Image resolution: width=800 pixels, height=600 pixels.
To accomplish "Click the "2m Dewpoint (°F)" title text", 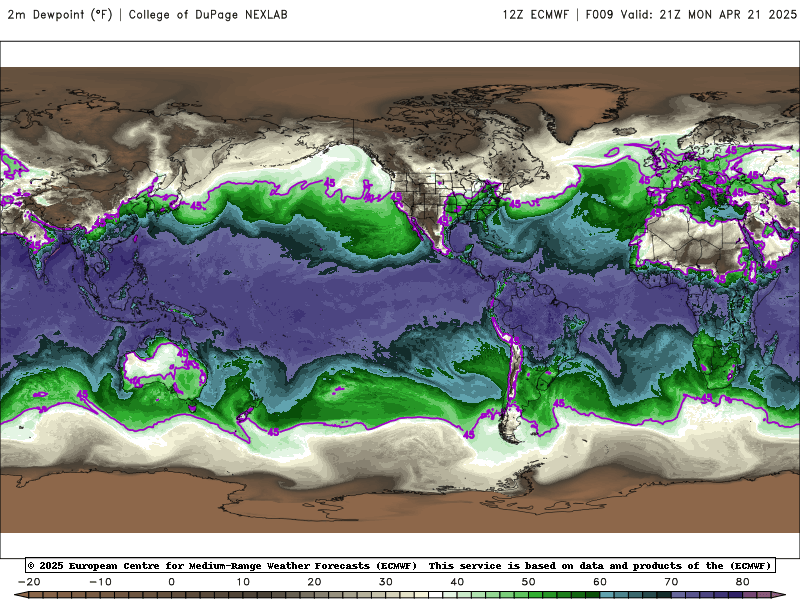I will pyautogui.click(x=60, y=14).
